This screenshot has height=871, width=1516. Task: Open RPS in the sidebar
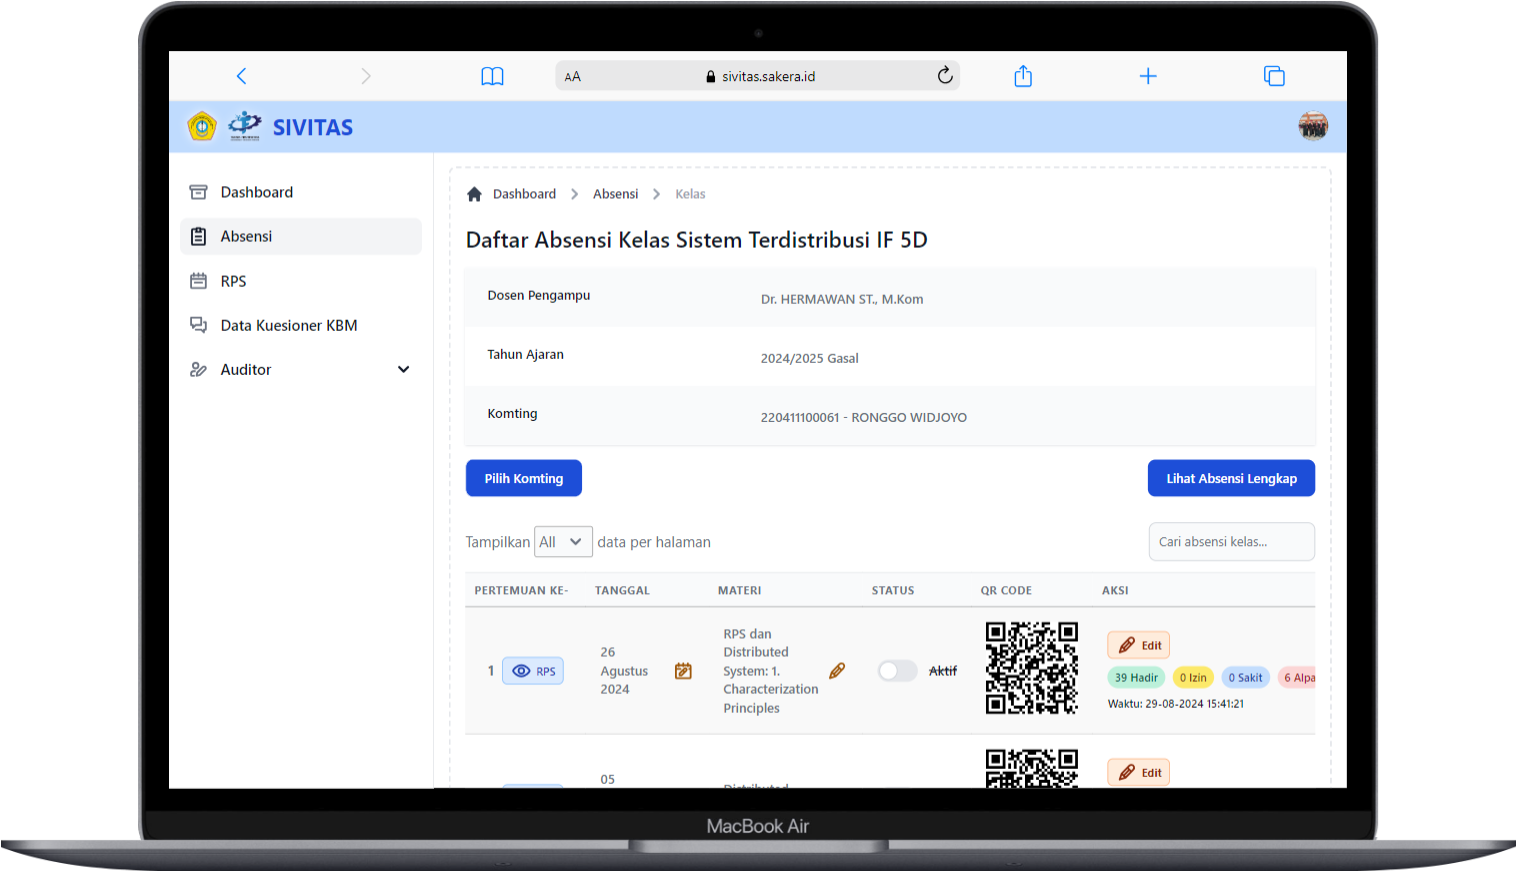point(301,281)
